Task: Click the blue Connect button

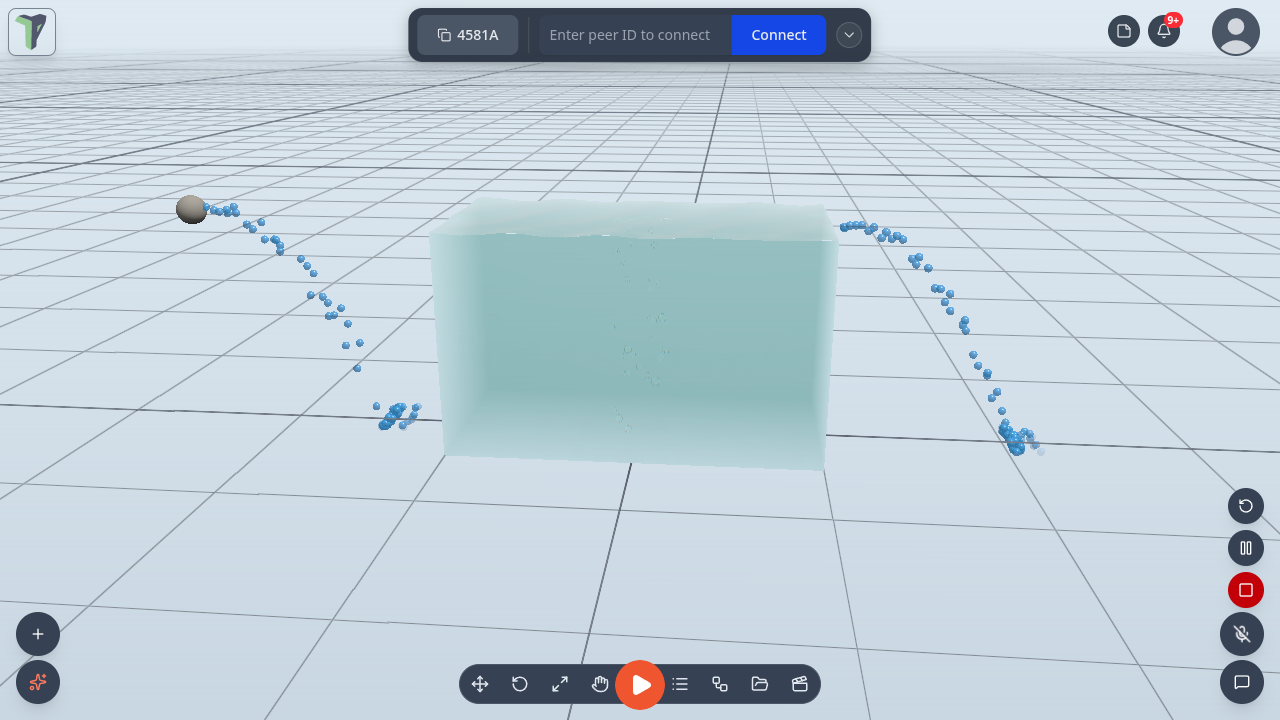Action: (779, 35)
